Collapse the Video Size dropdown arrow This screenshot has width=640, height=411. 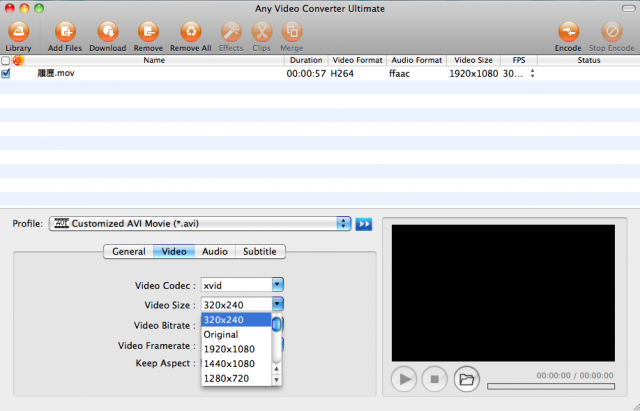point(278,304)
